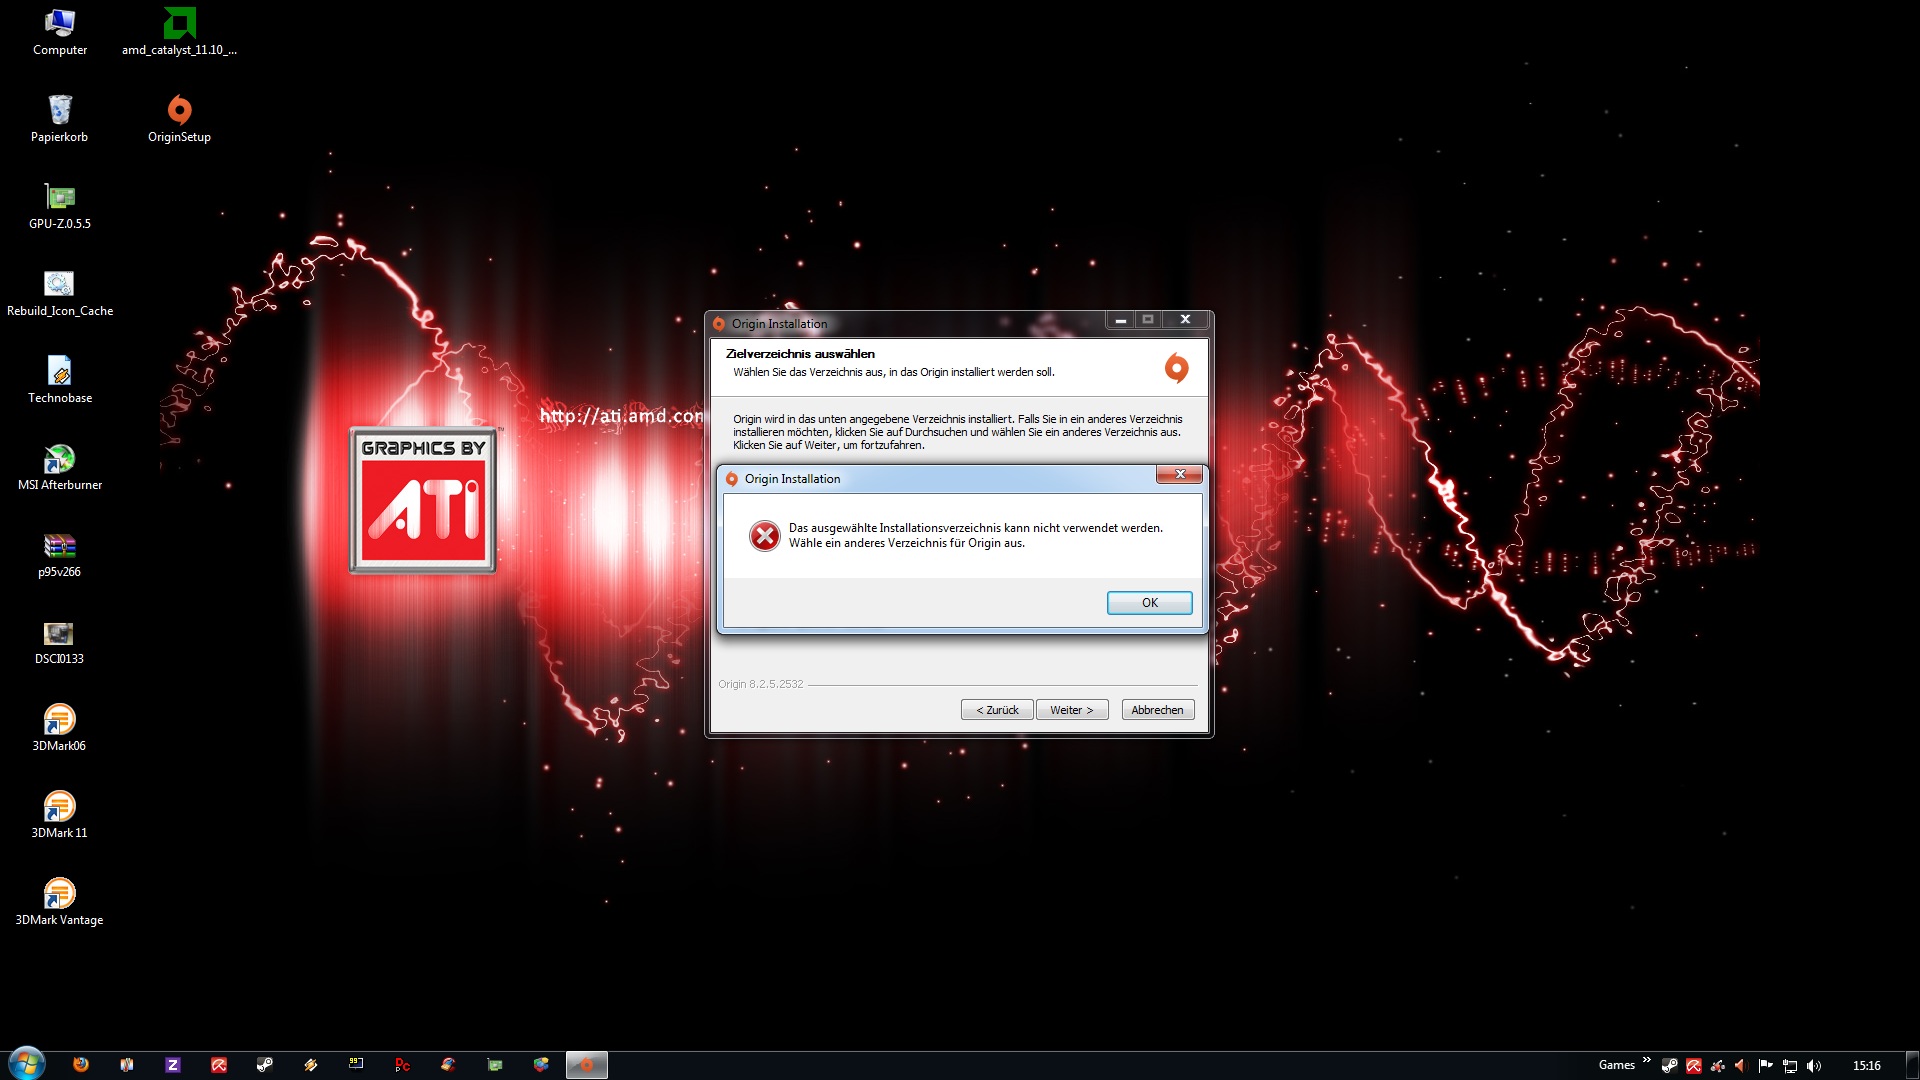
Task: Open the Games toolbar label
Action: pyautogui.click(x=1616, y=1065)
